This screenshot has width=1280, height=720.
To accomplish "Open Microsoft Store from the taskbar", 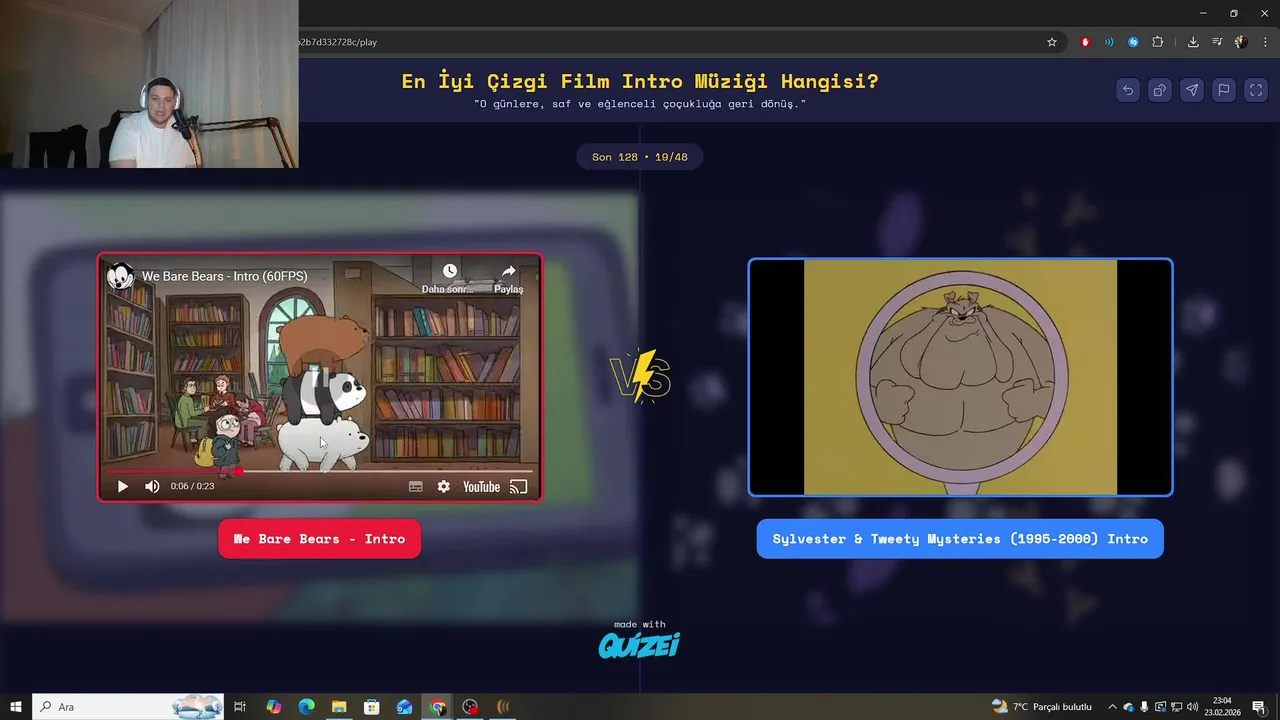I will 371,707.
